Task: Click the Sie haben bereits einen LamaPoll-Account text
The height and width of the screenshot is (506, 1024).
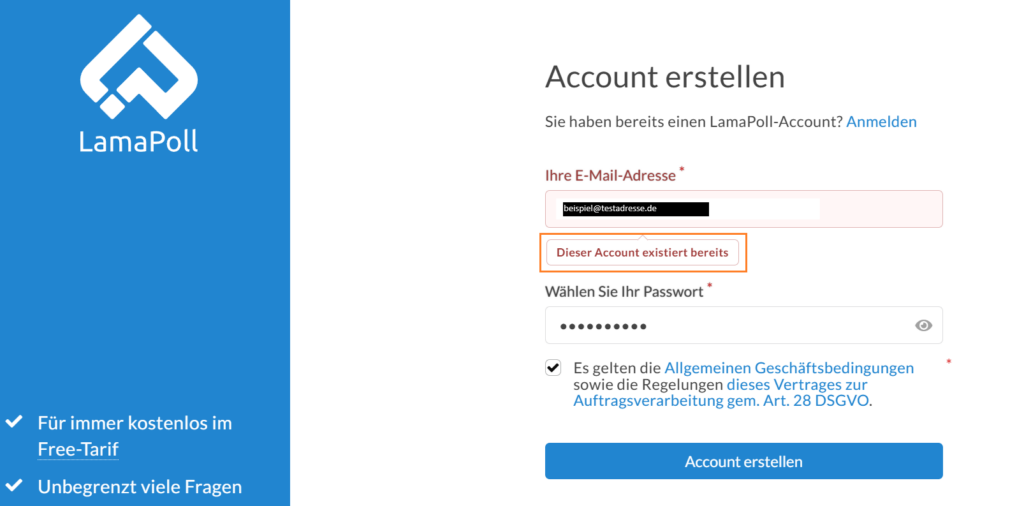Action: coord(694,122)
